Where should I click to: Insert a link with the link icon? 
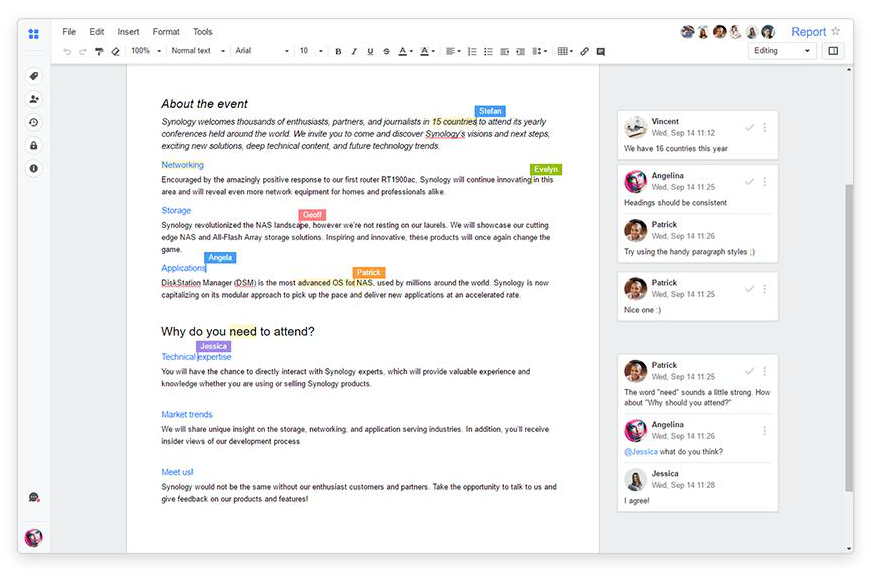584,51
